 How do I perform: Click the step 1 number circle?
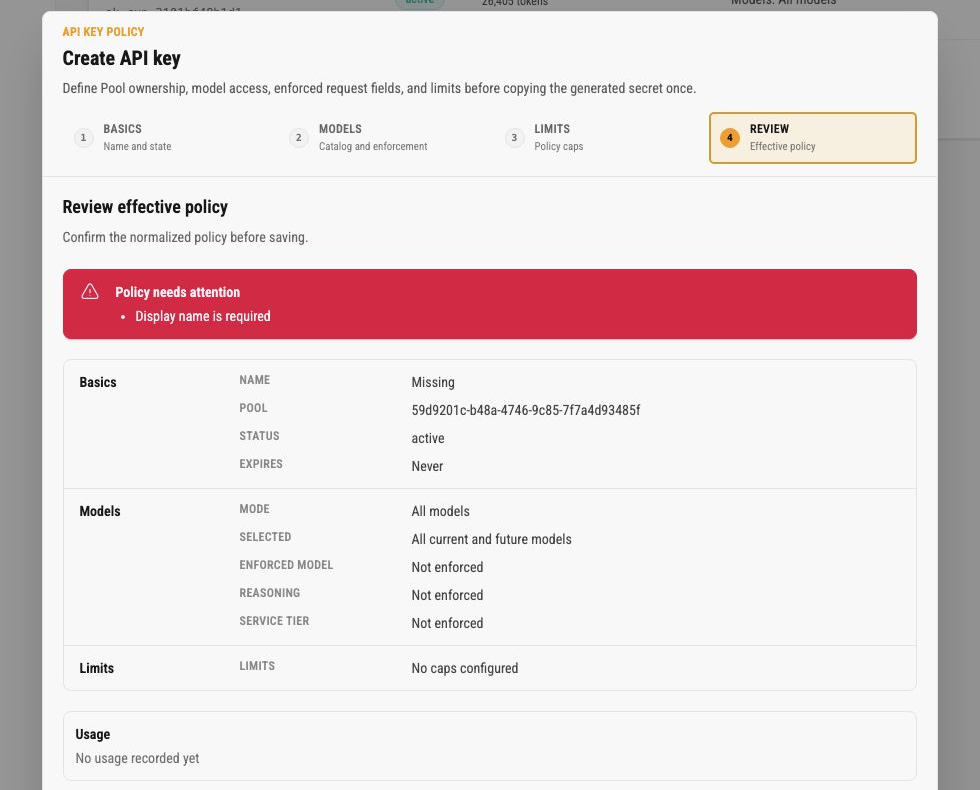(83, 138)
